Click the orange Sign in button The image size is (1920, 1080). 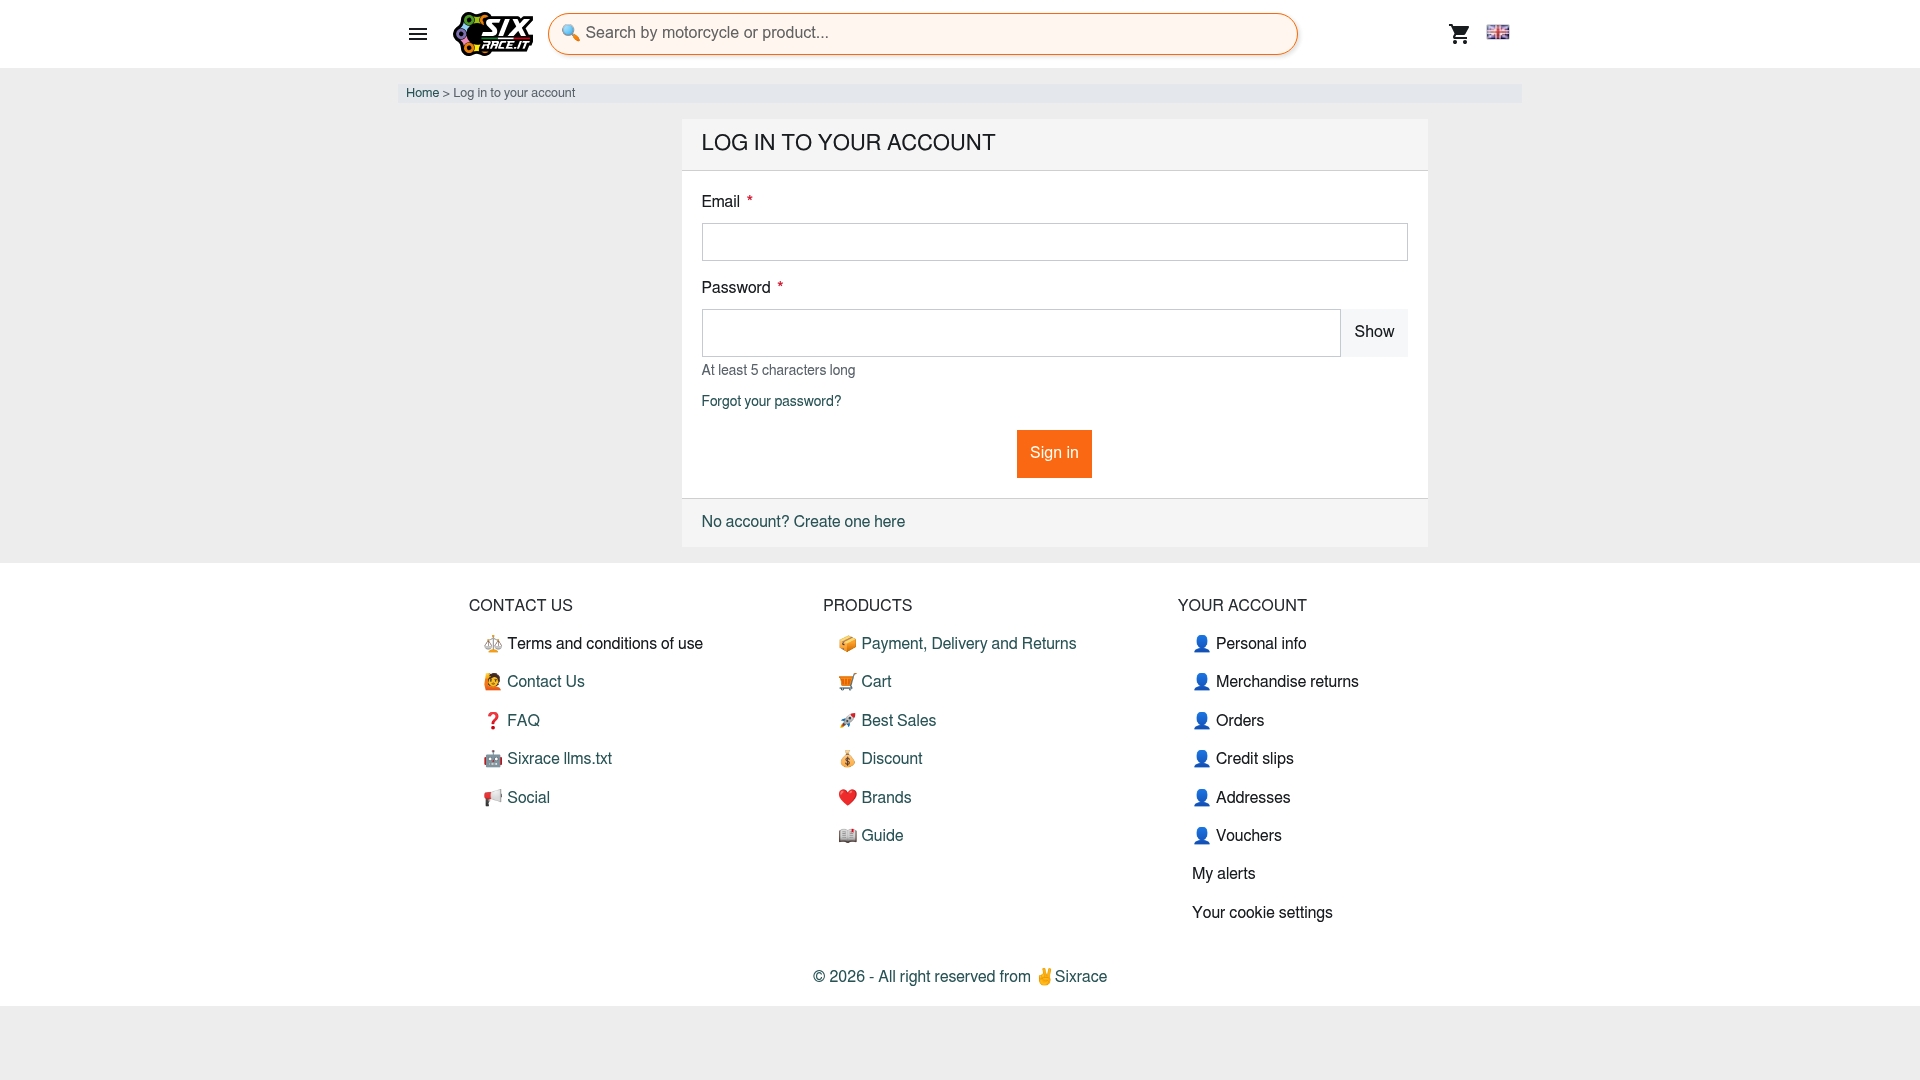tap(1054, 454)
